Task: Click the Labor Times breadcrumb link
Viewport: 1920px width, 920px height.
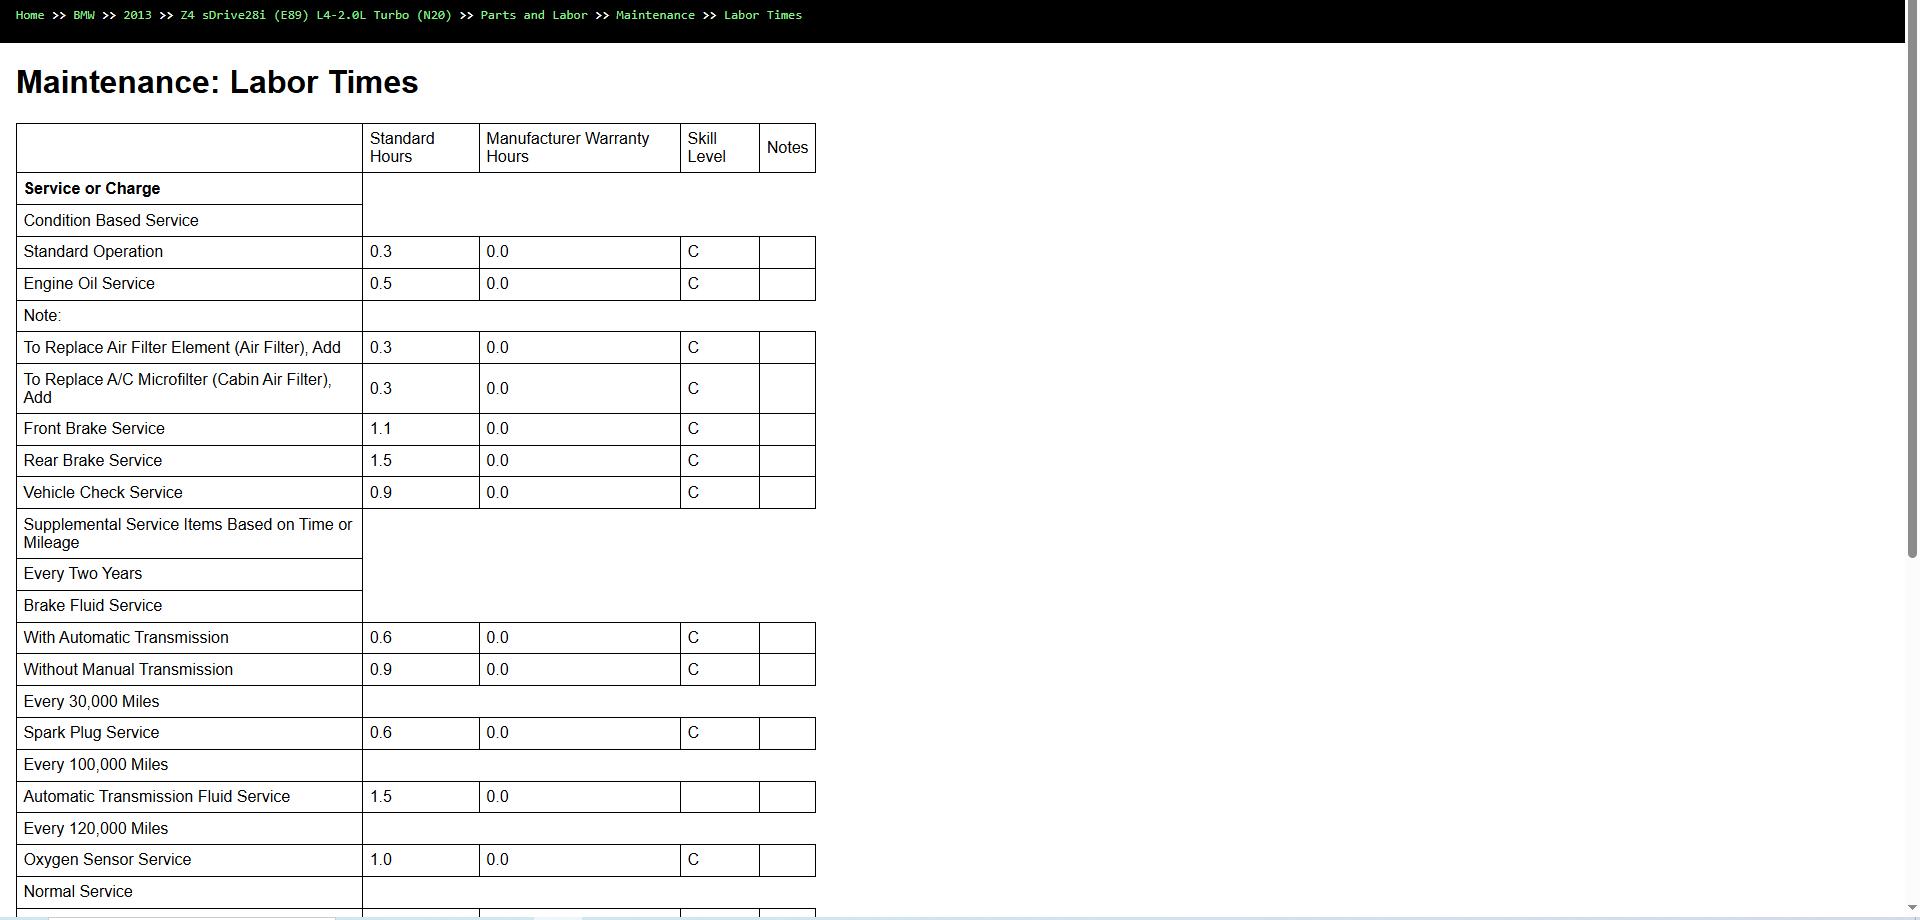Action: [763, 15]
